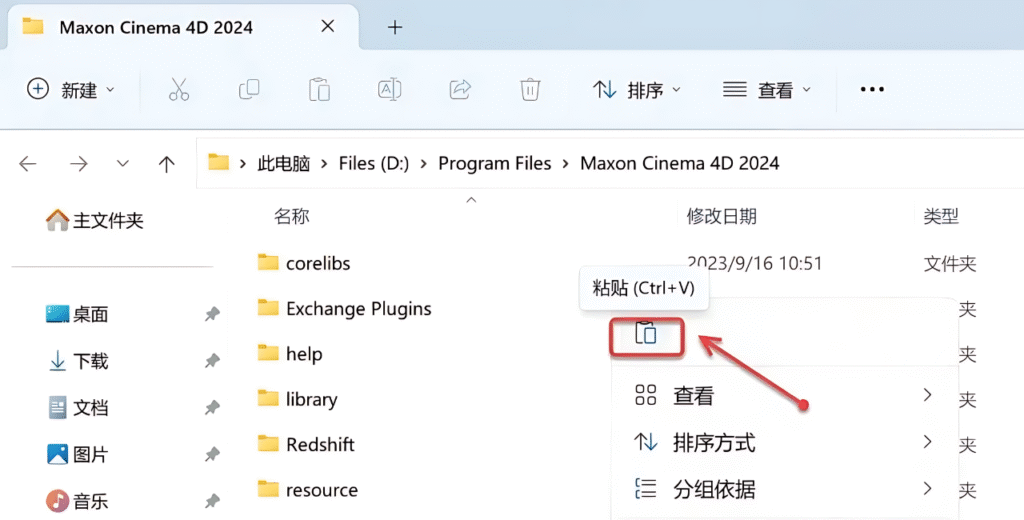Click the Share icon in toolbar
The image size is (1024, 520).
(x=460, y=89)
